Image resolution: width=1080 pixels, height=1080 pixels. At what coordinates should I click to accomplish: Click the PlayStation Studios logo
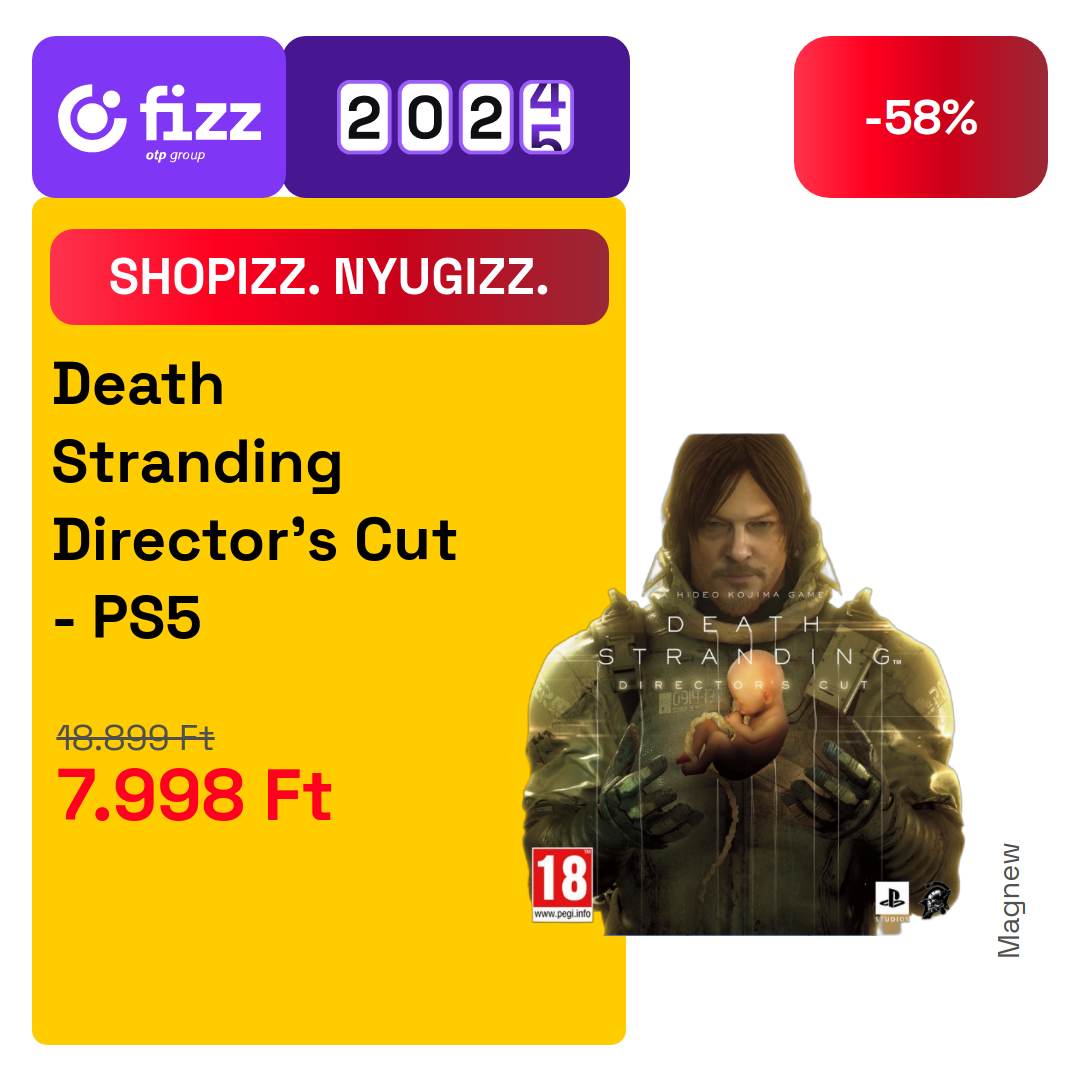click(892, 901)
